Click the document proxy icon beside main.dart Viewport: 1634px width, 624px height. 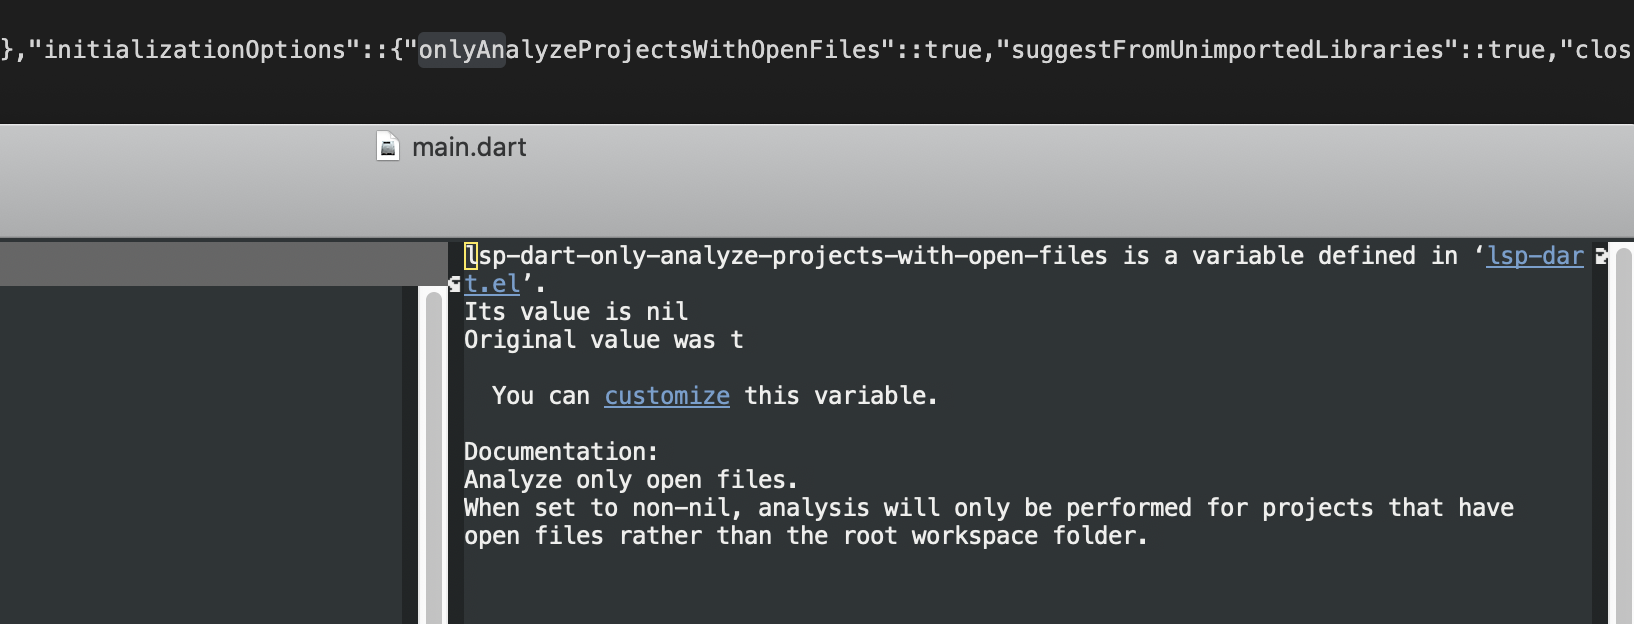coord(388,147)
